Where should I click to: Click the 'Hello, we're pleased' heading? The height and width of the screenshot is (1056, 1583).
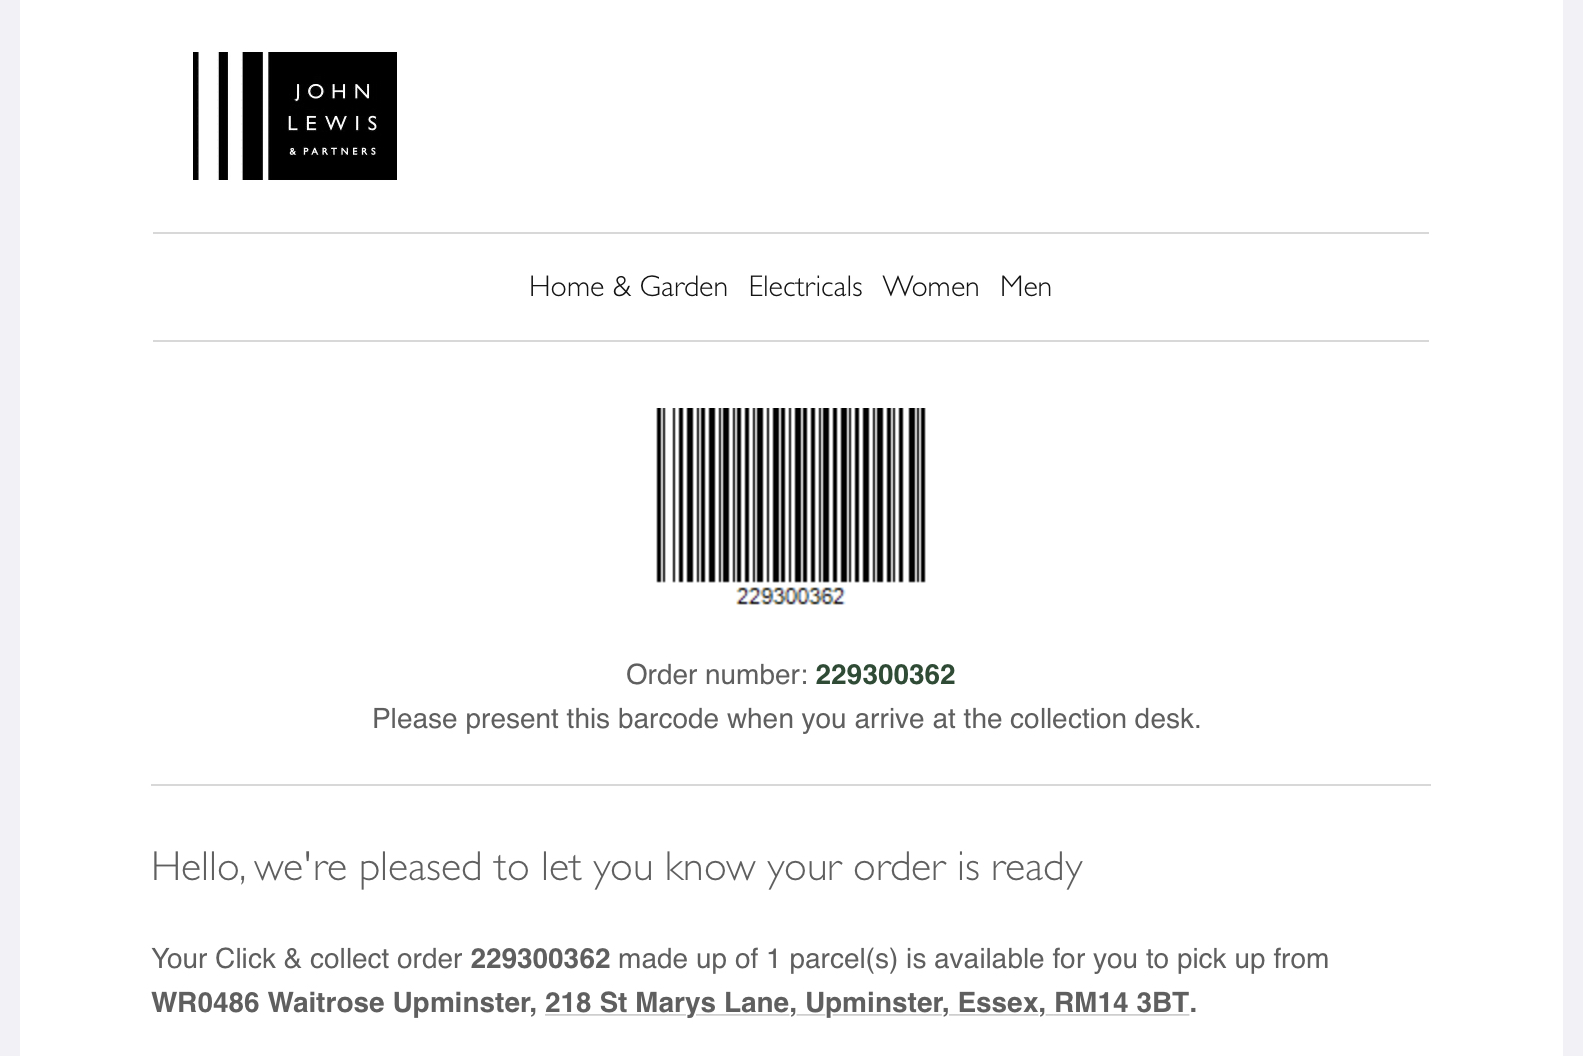pos(616,867)
